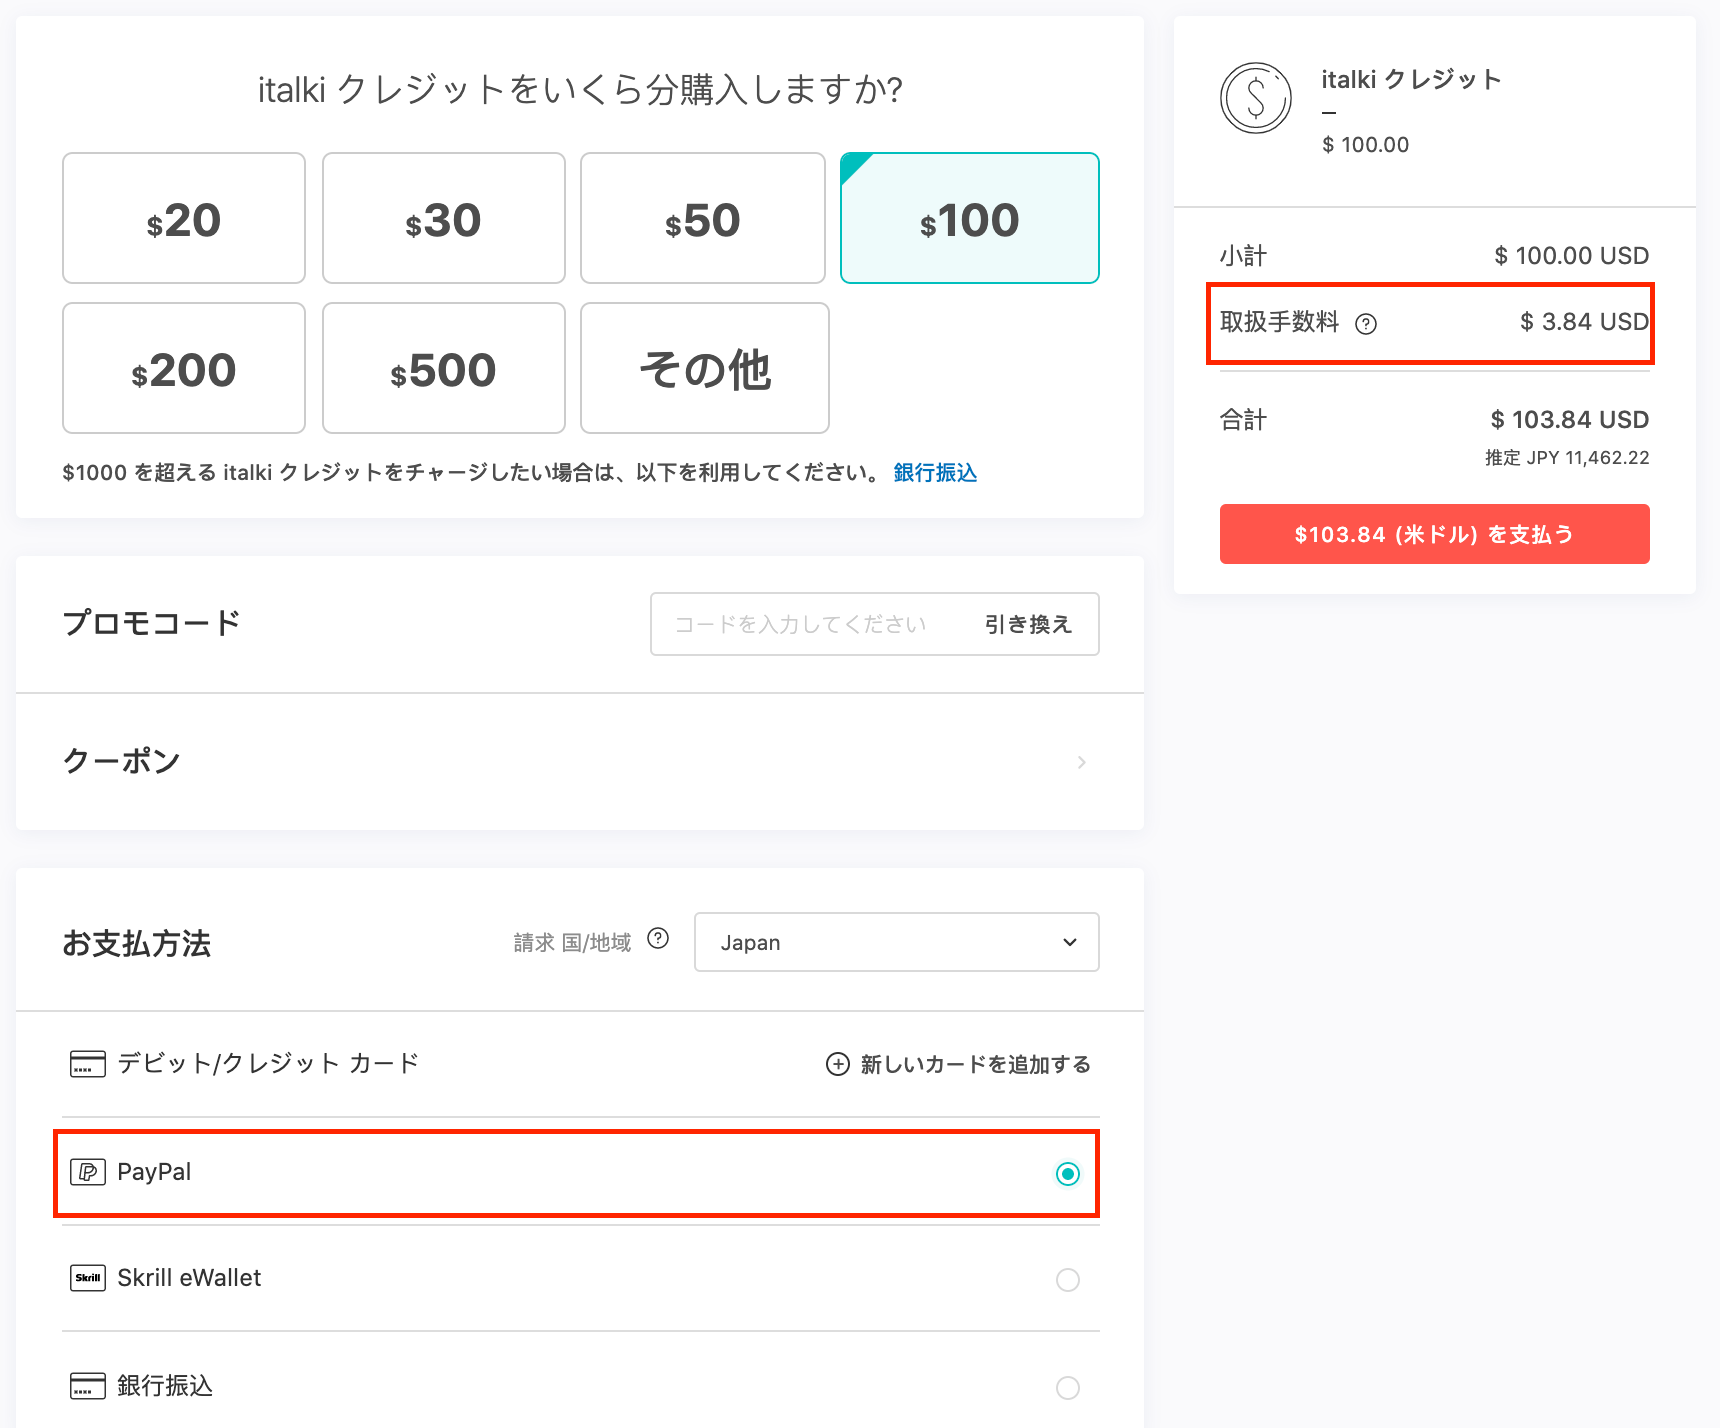Click help icon next to 請求 国/地域
Screen dimensions: 1720x1428
pyautogui.click(x=658, y=938)
